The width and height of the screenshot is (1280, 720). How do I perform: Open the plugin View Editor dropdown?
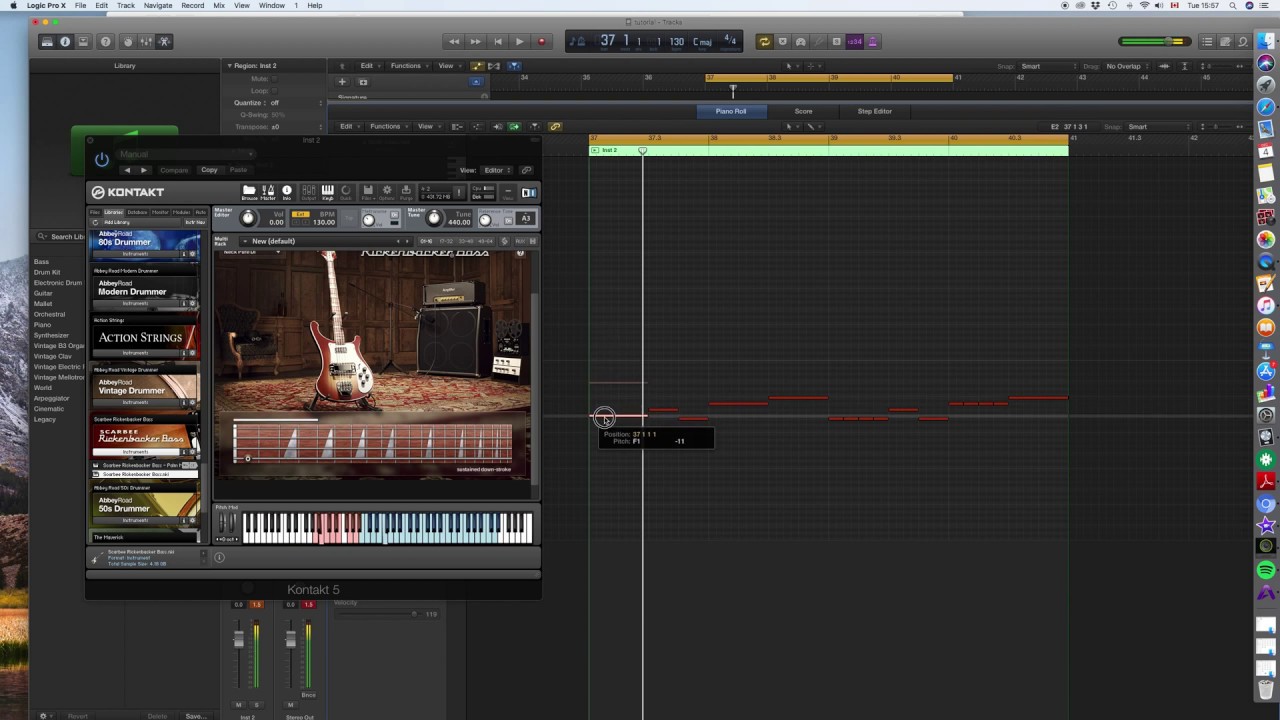pyautogui.click(x=497, y=170)
